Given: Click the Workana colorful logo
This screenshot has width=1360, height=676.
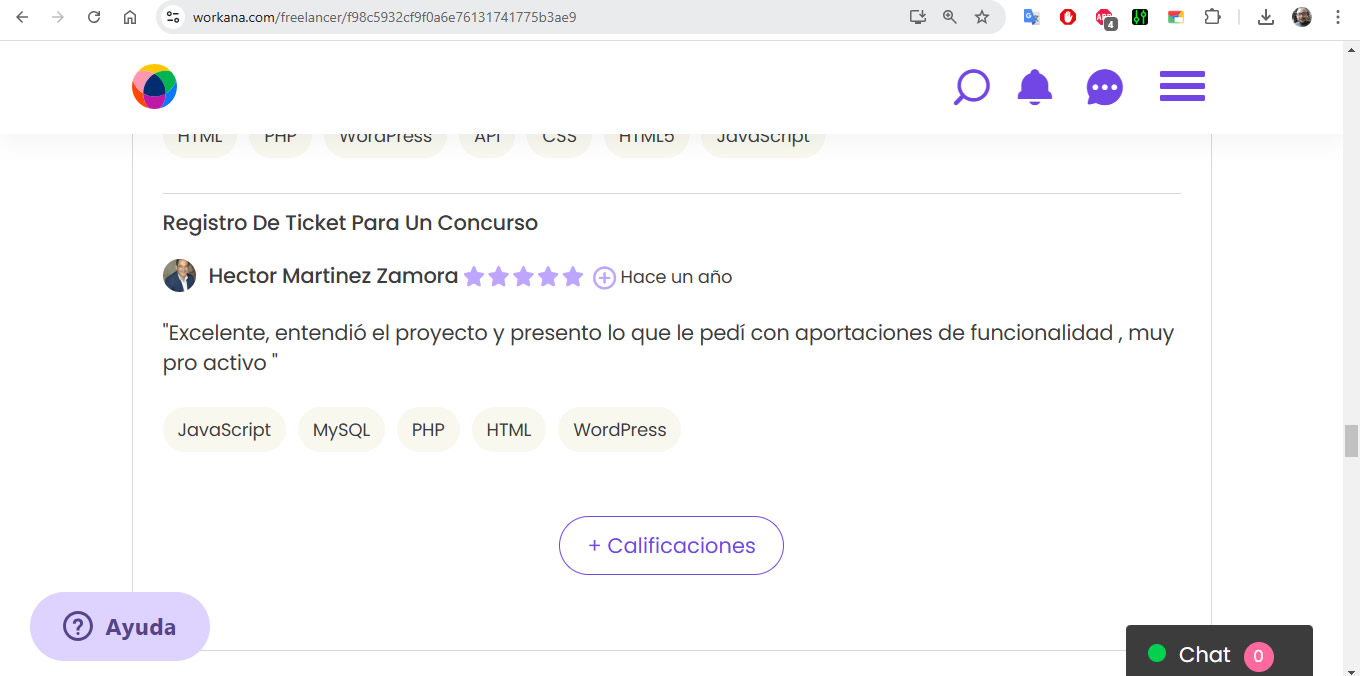Looking at the screenshot, I should point(154,87).
